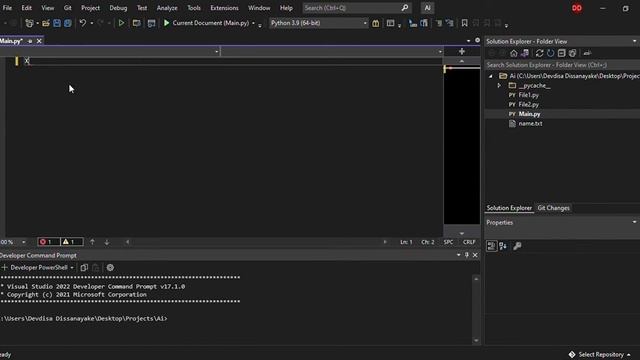
Task: Select File1.py in Solution Explorer
Action: pos(528,95)
